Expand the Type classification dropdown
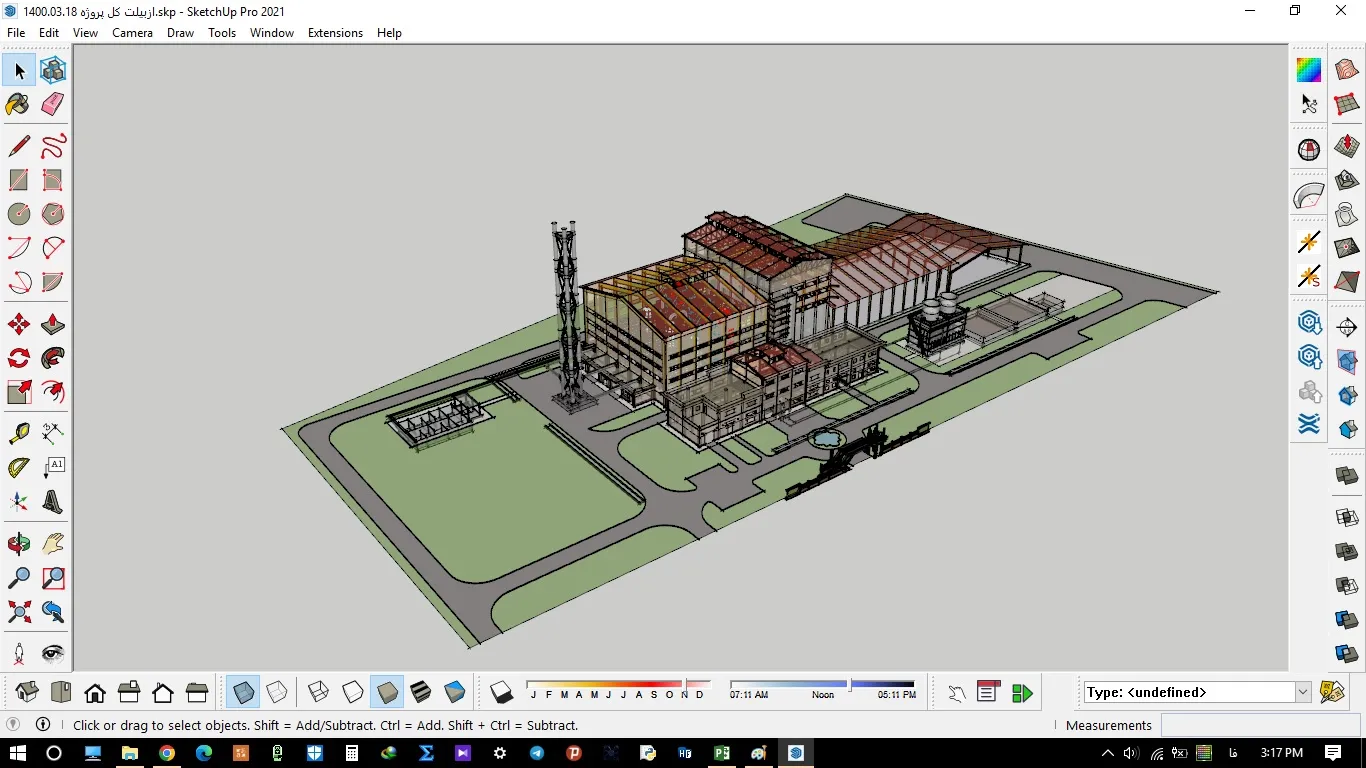 pyautogui.click(x=1303, y=692)
